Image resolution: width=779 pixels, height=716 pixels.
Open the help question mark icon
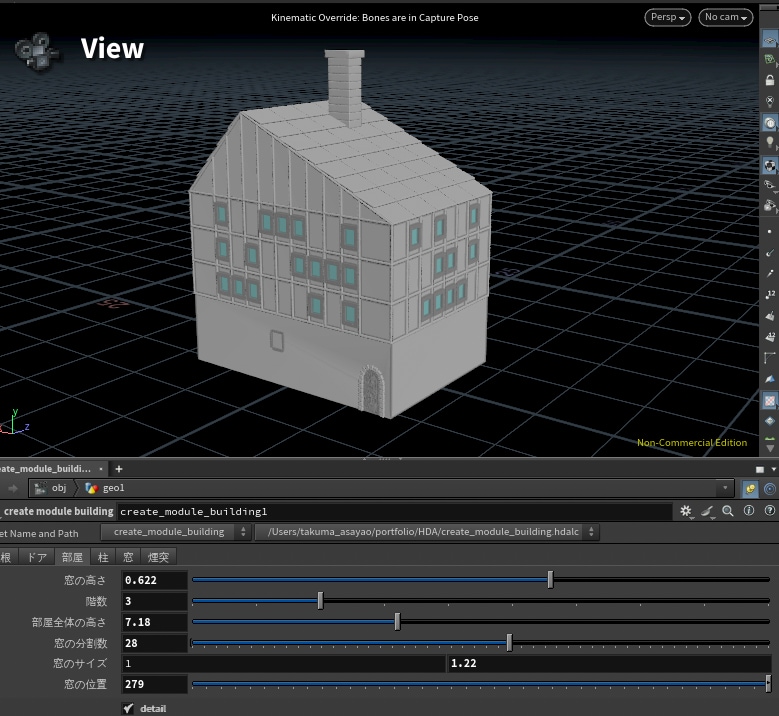(770, 511)
